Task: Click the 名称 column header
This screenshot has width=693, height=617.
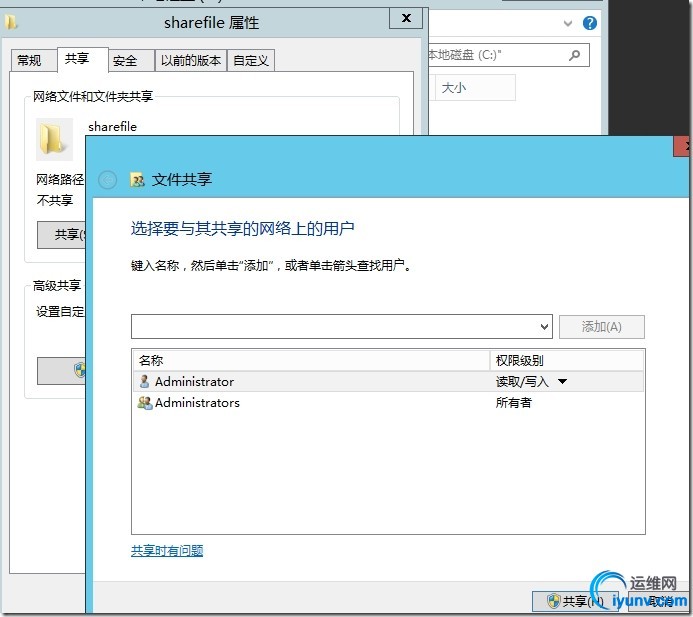Action: point(311,360)
